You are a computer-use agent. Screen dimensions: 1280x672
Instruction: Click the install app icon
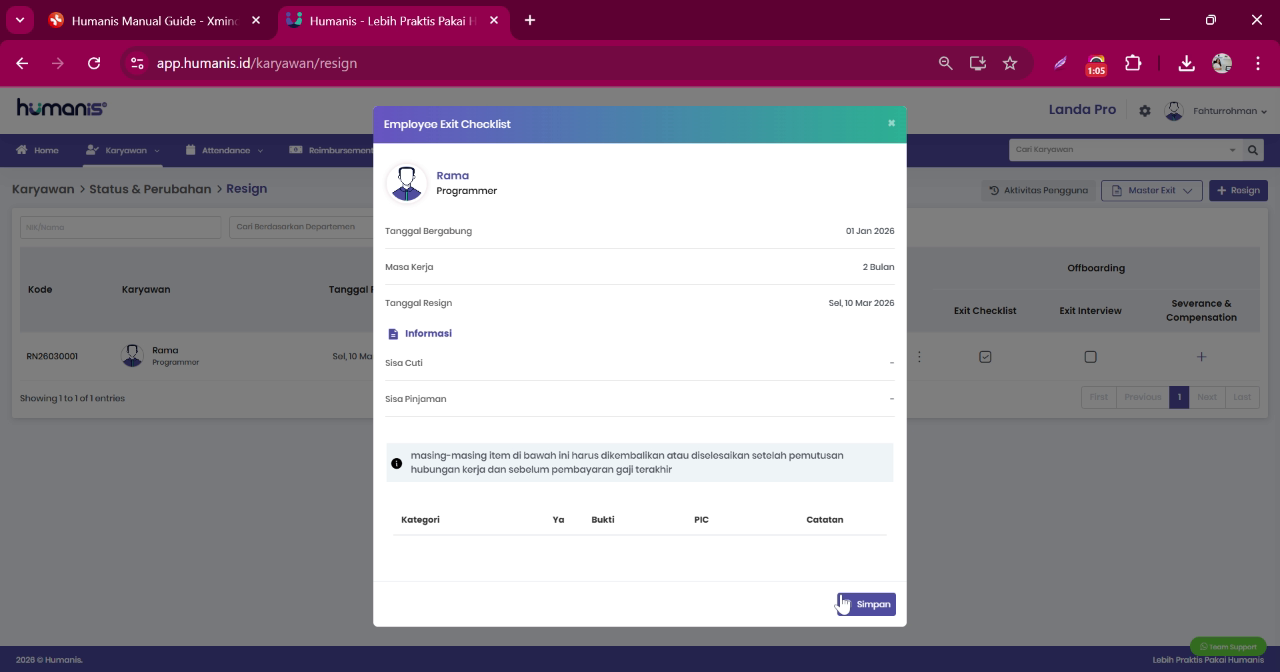click(x=978, y=63)
